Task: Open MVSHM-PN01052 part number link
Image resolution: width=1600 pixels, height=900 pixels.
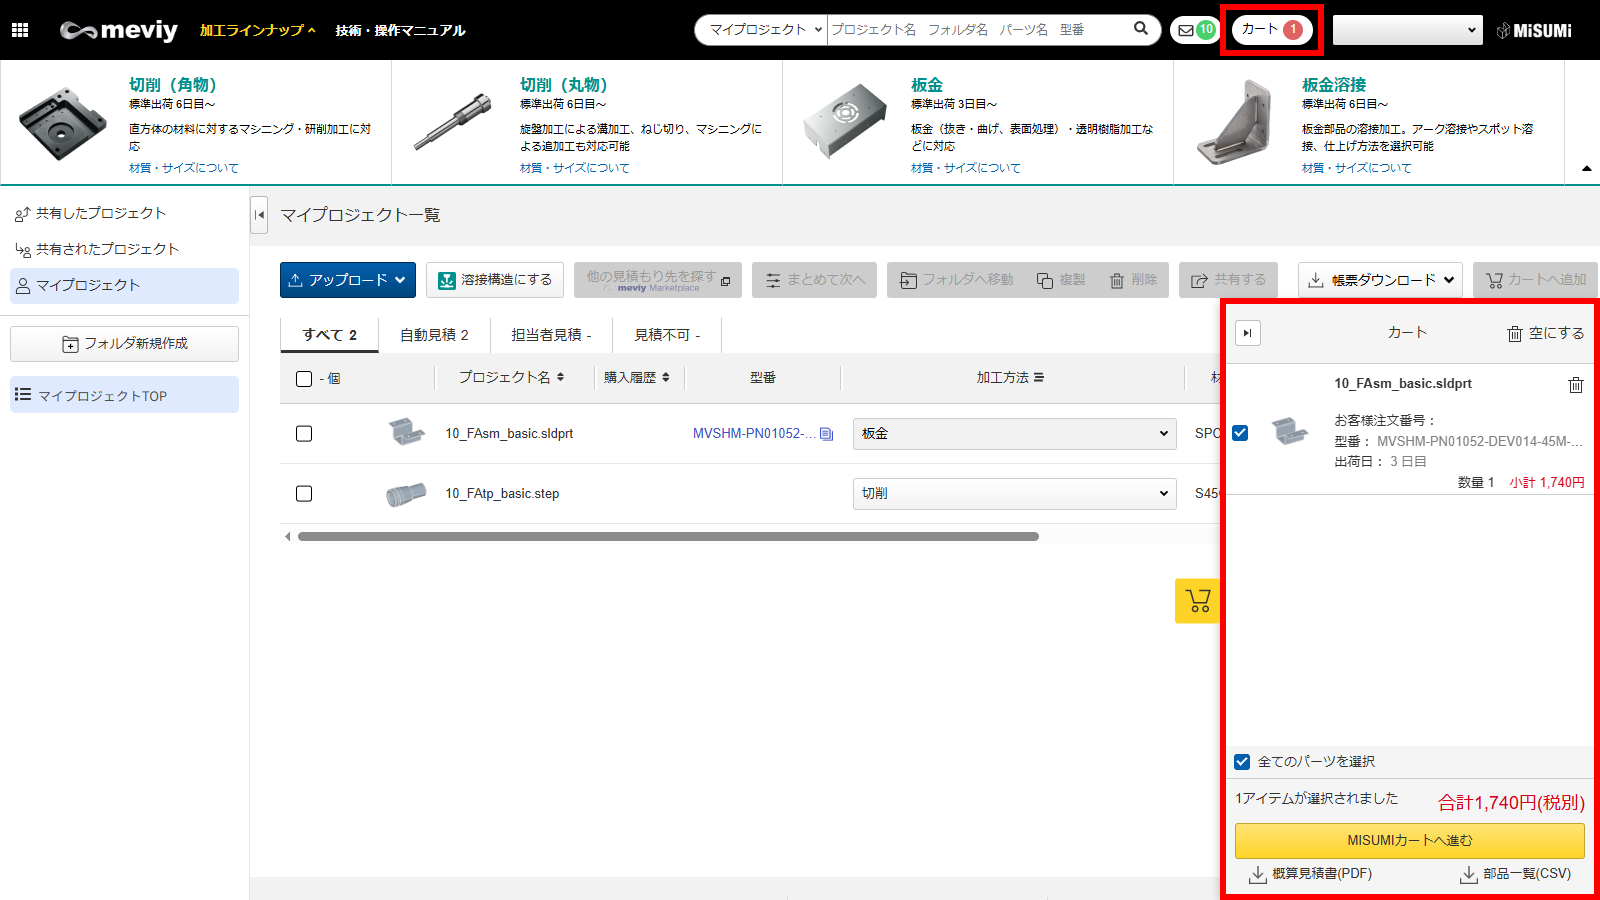Action: tap(754, 434)
